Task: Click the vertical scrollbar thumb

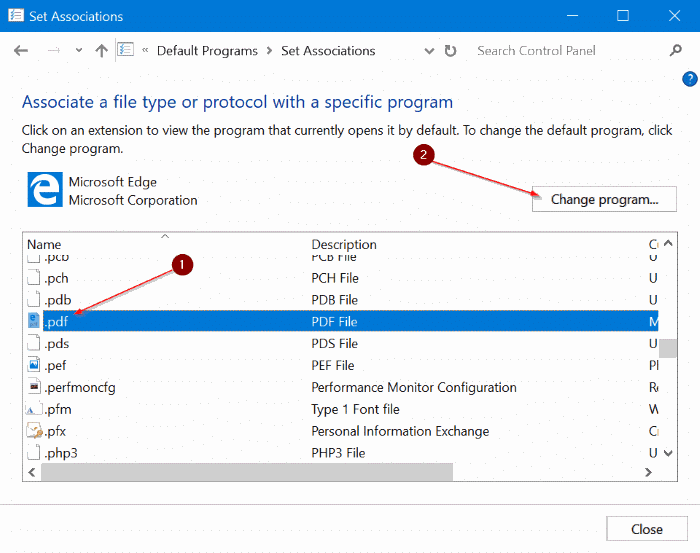Action: (668, 349)
